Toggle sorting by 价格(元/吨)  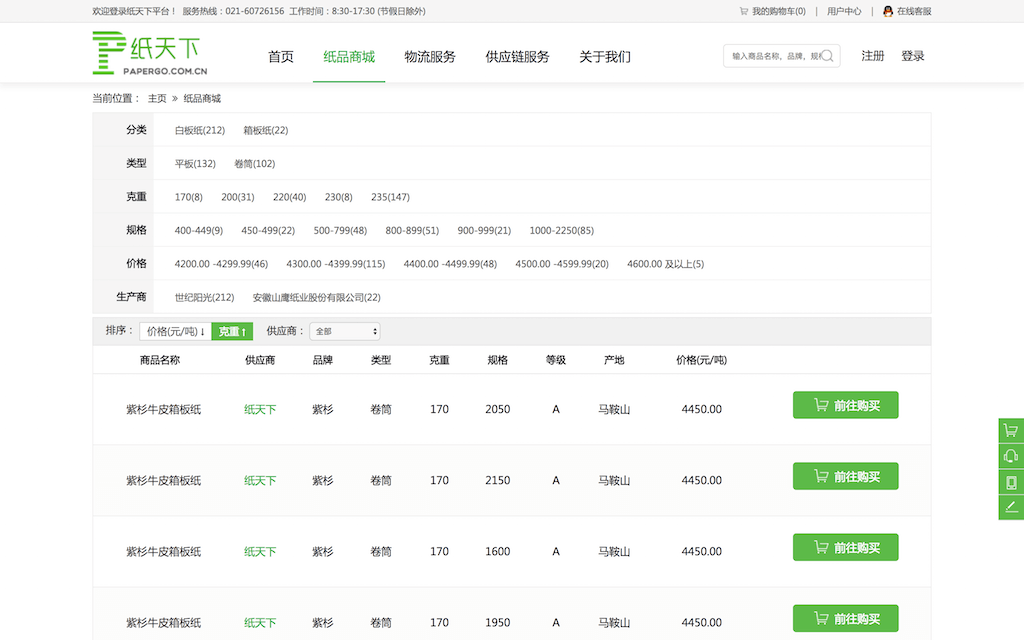pos(175,331)
